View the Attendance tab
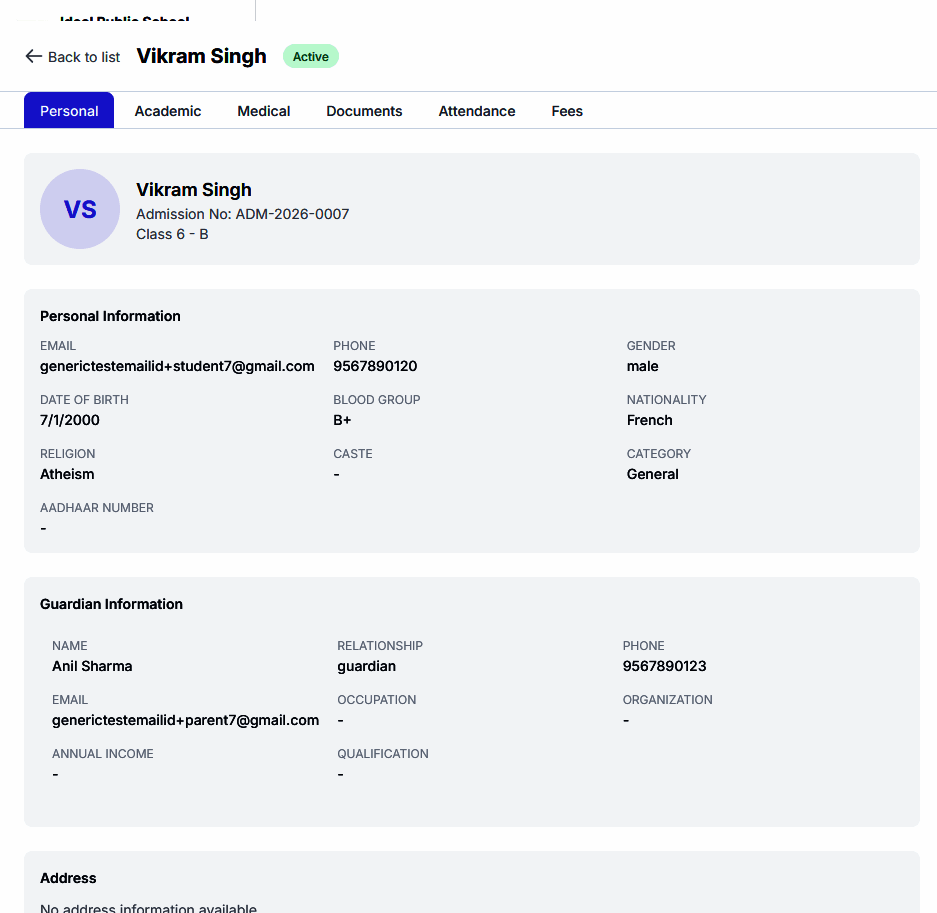Viewport: 937px width, 913px height. click(x=477, y=111)
